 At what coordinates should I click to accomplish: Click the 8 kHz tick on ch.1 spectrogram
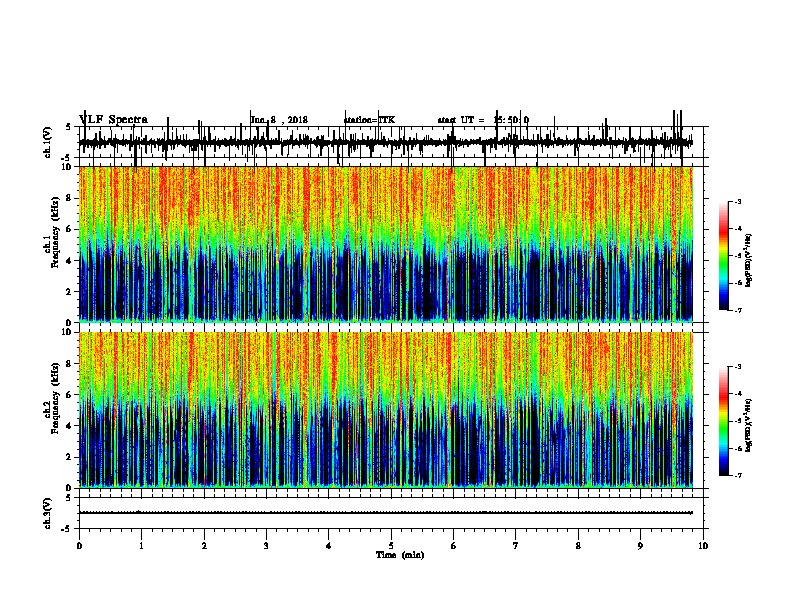click(70, 198)
